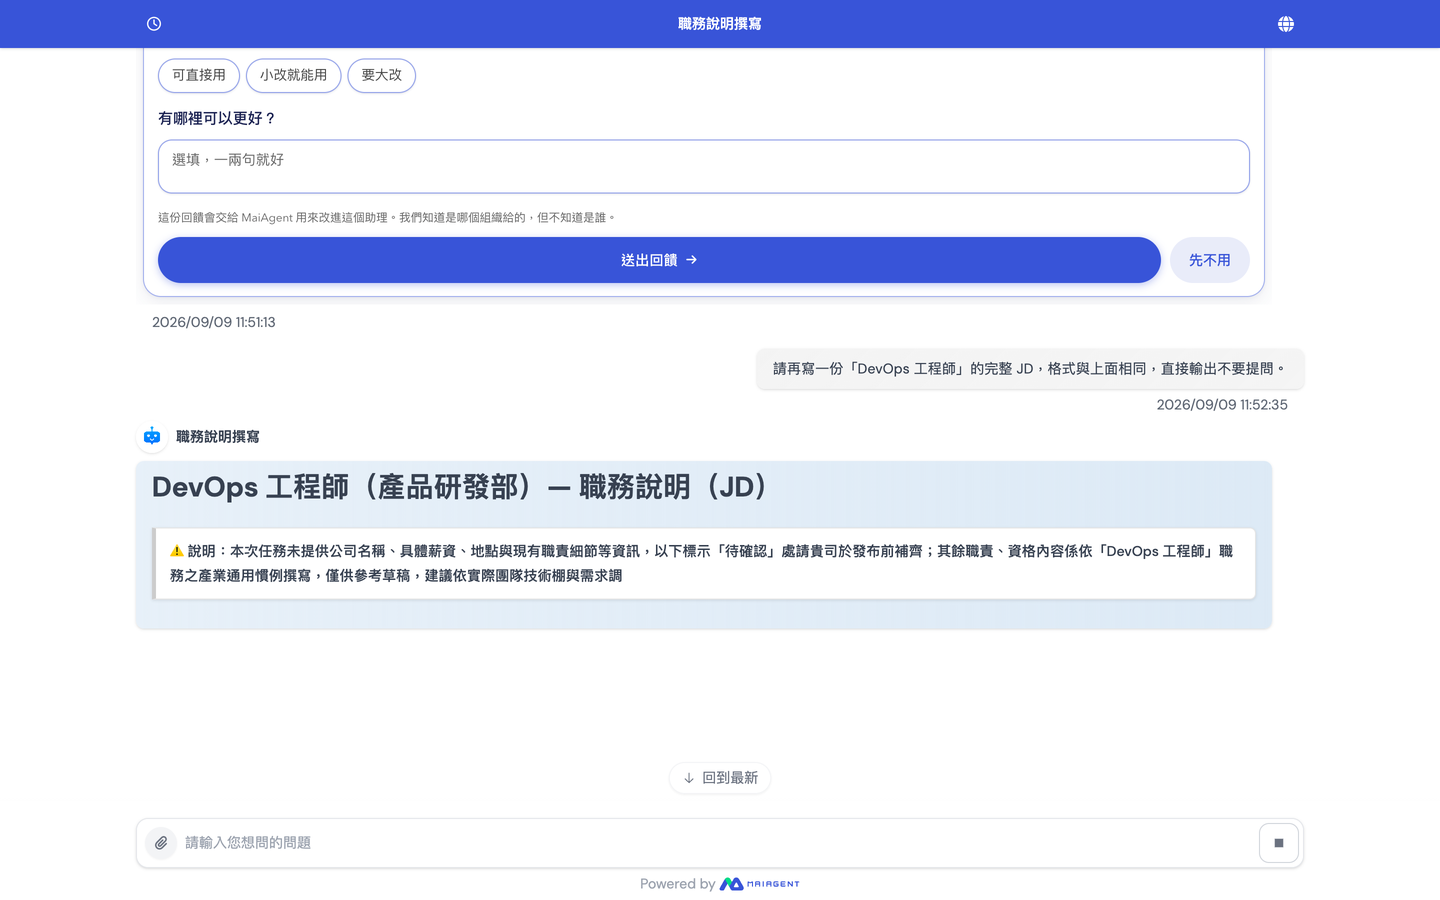Stop generation with the square button
Screen dimensions: 1440x900
[1279, 843]
